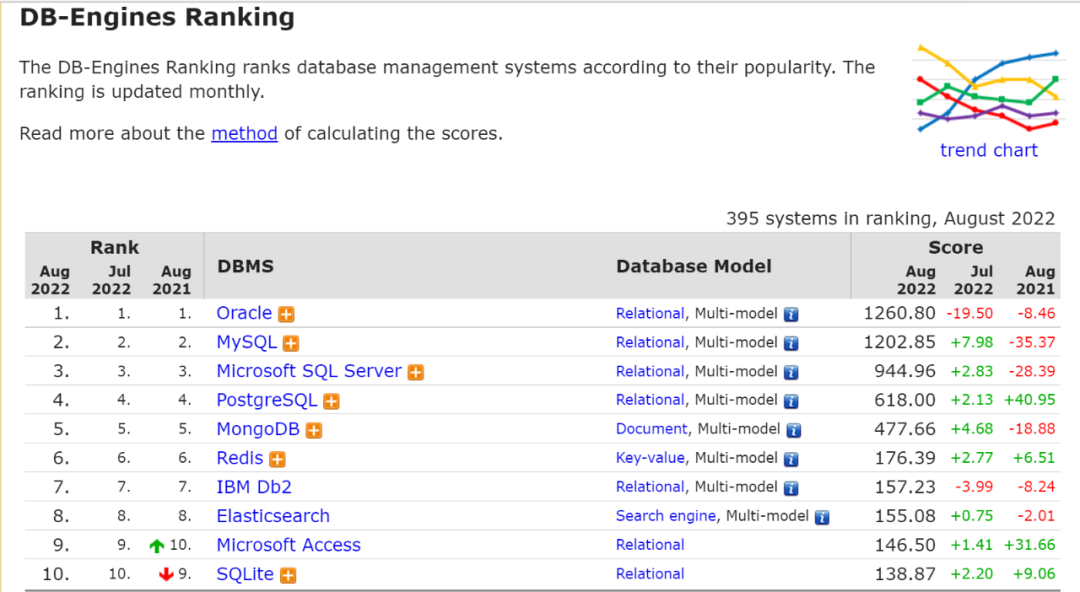Screen dimensions: 1080x592
Task: Click Redis score value 176.39
Action: (905, 458)
